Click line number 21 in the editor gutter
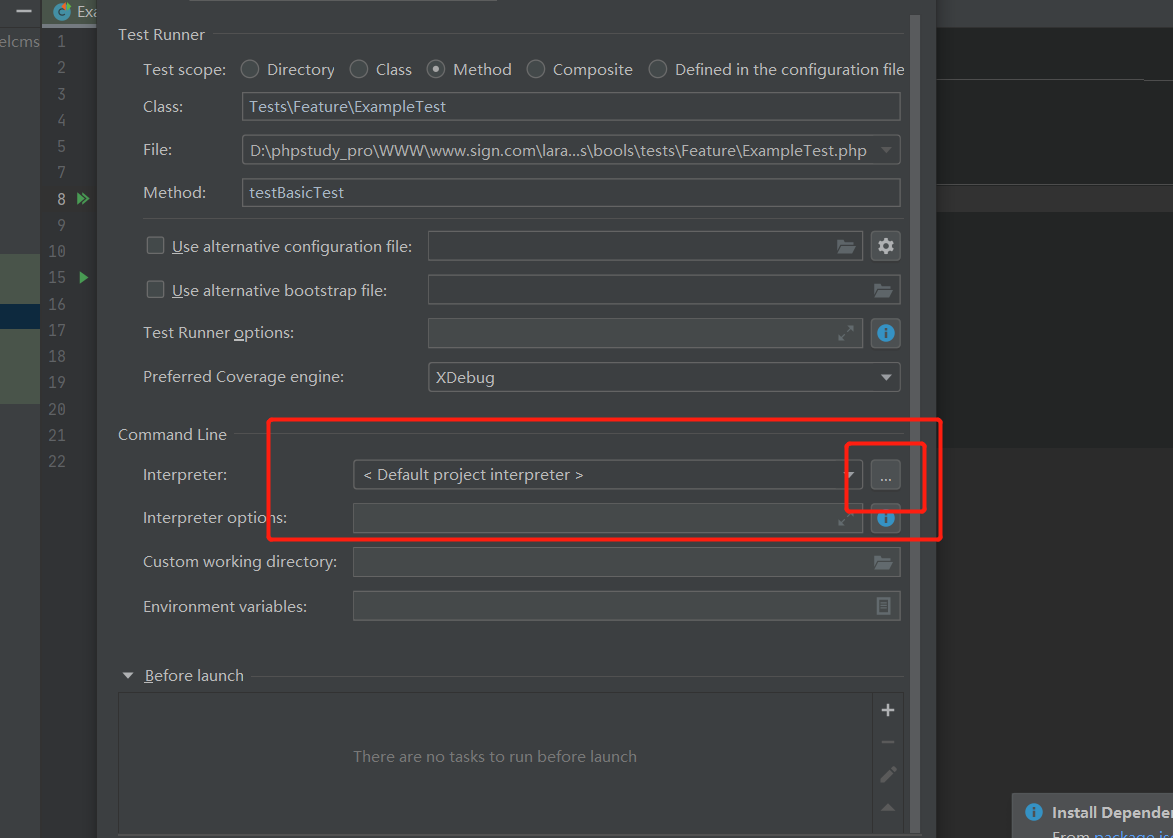The height and width of the screenshot is (838, 1173). click(57, 435)
